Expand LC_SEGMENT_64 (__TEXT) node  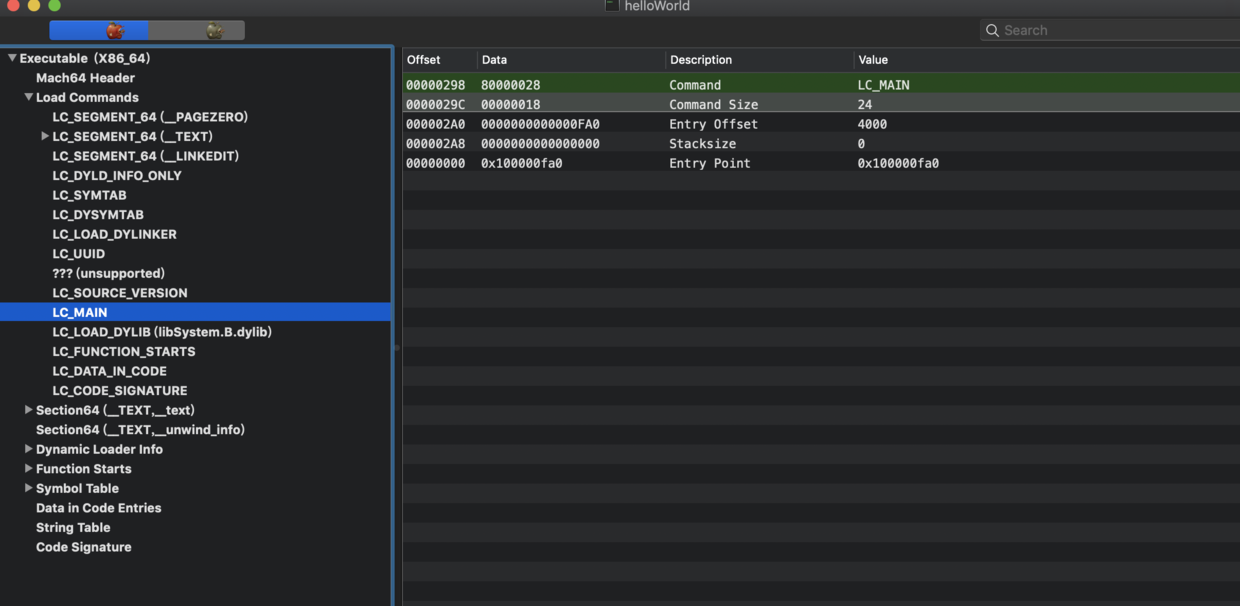click(x=45, y=136)
